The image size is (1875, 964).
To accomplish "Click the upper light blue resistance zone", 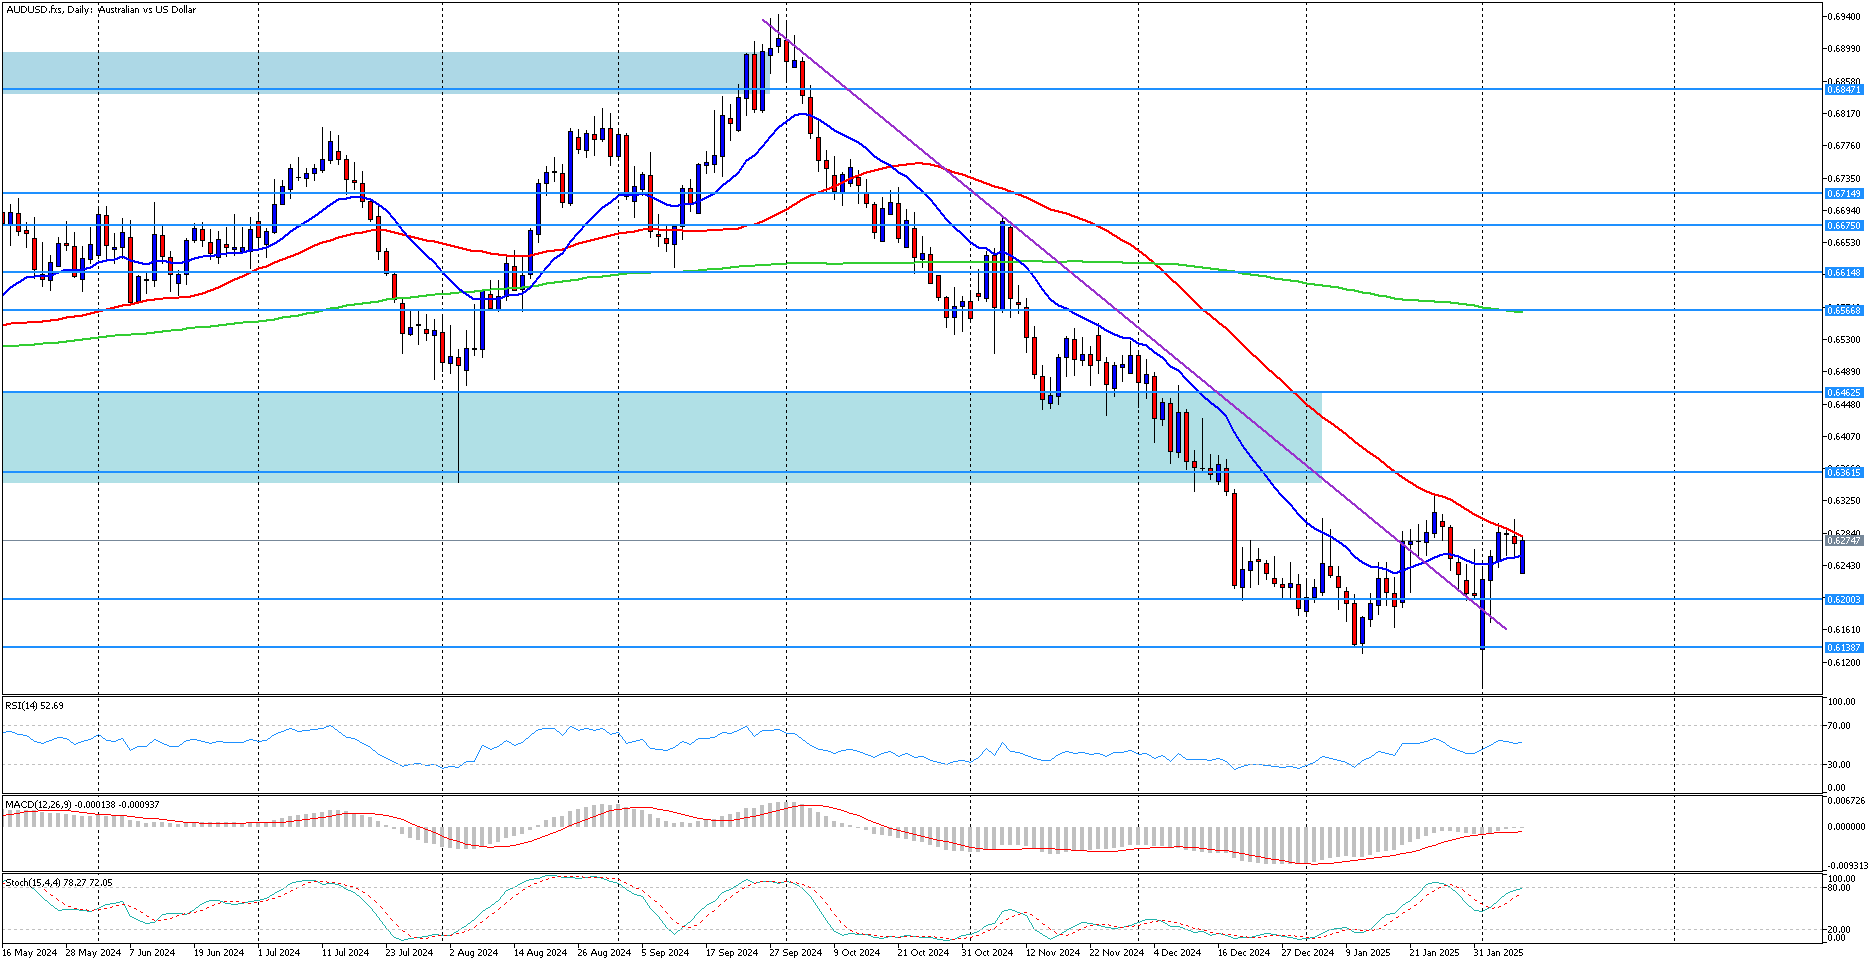I will (x=370, y=70).
